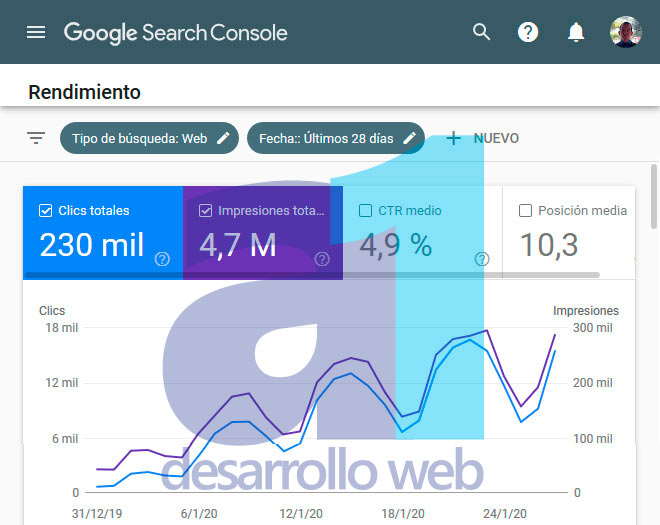Open the Tipo de búsqueda: Web filter
The height and width of the screenshot is (525, 660).
138,138
